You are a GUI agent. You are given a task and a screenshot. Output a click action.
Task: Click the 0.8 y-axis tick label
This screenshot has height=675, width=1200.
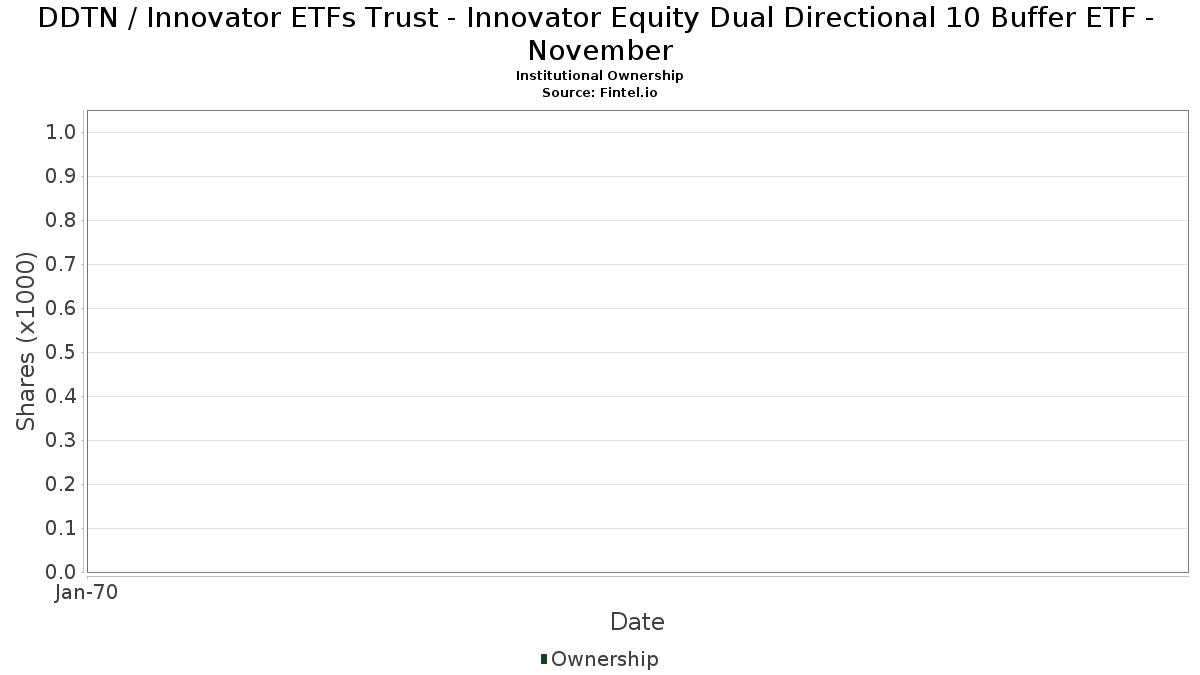point(62,220)
